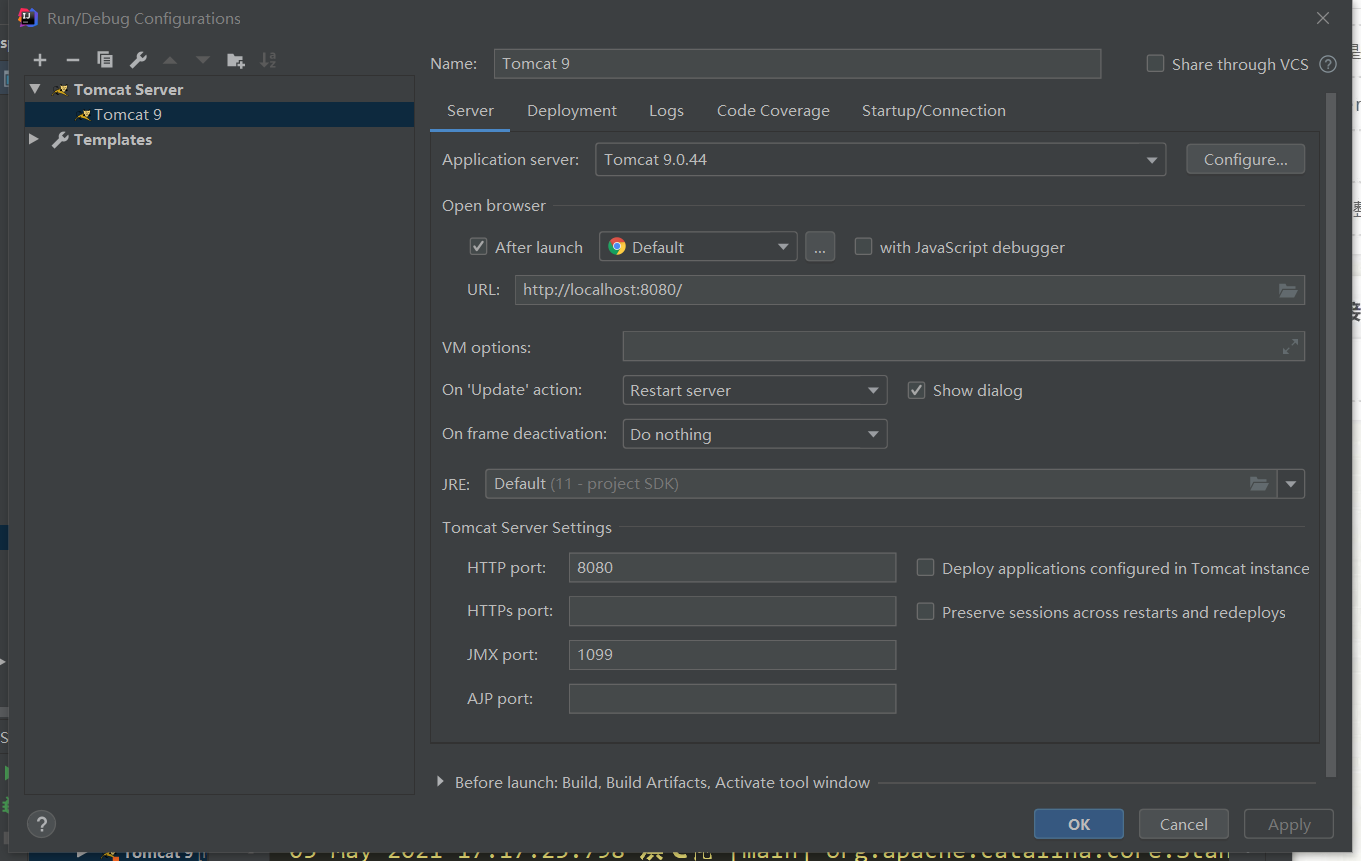The height and width of the screenshot is (861, 1361).
Task: Click the HTTP port input field
Action: 732,567
